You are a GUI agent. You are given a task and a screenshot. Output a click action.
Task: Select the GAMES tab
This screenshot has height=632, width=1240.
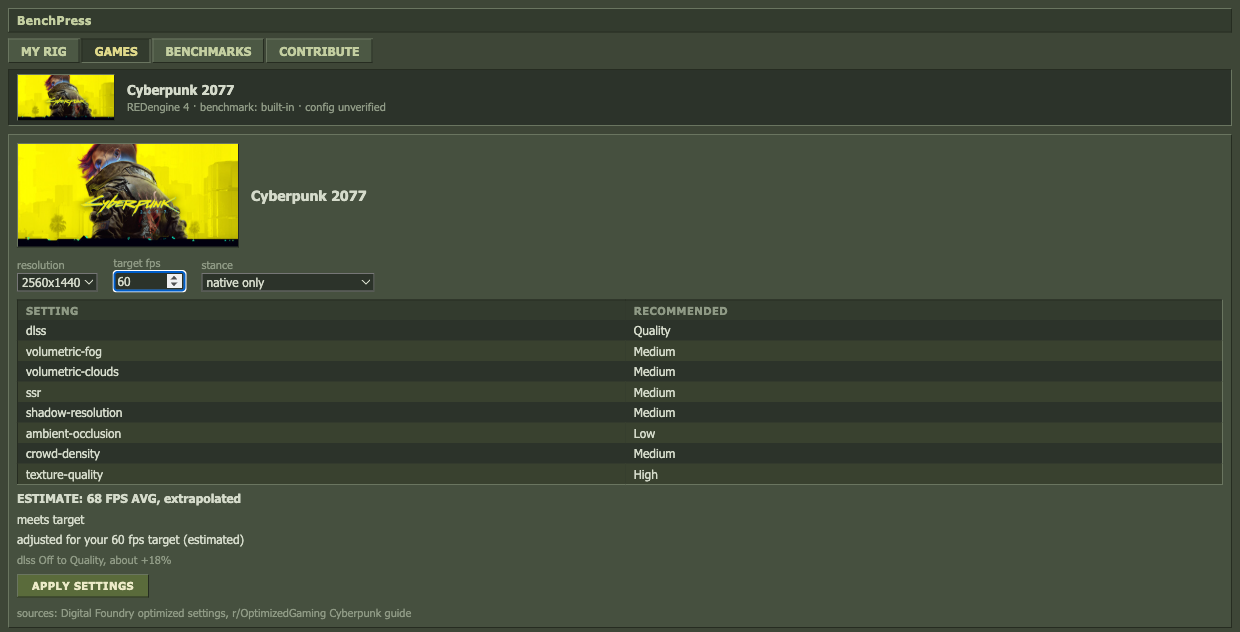116,51
